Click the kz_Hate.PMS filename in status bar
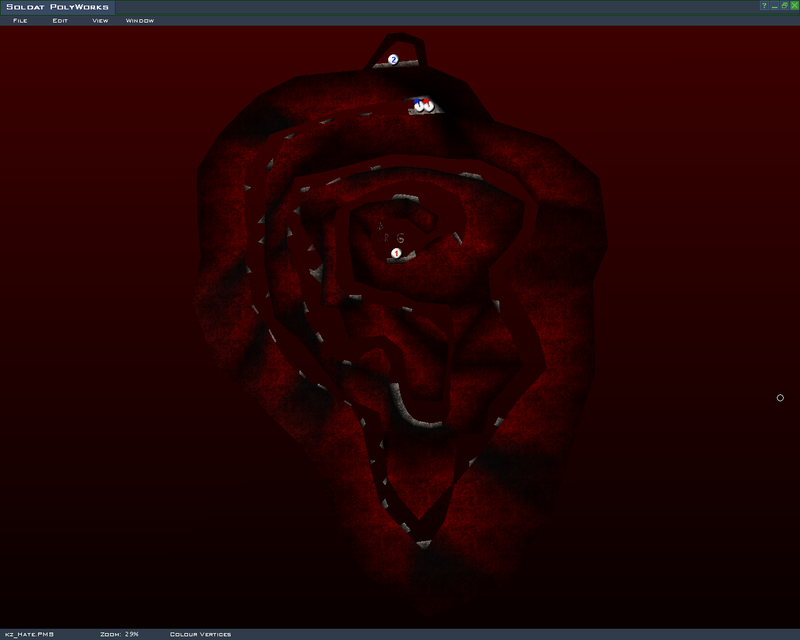Viewport: 800px width, 640px height. pos(29,634)
